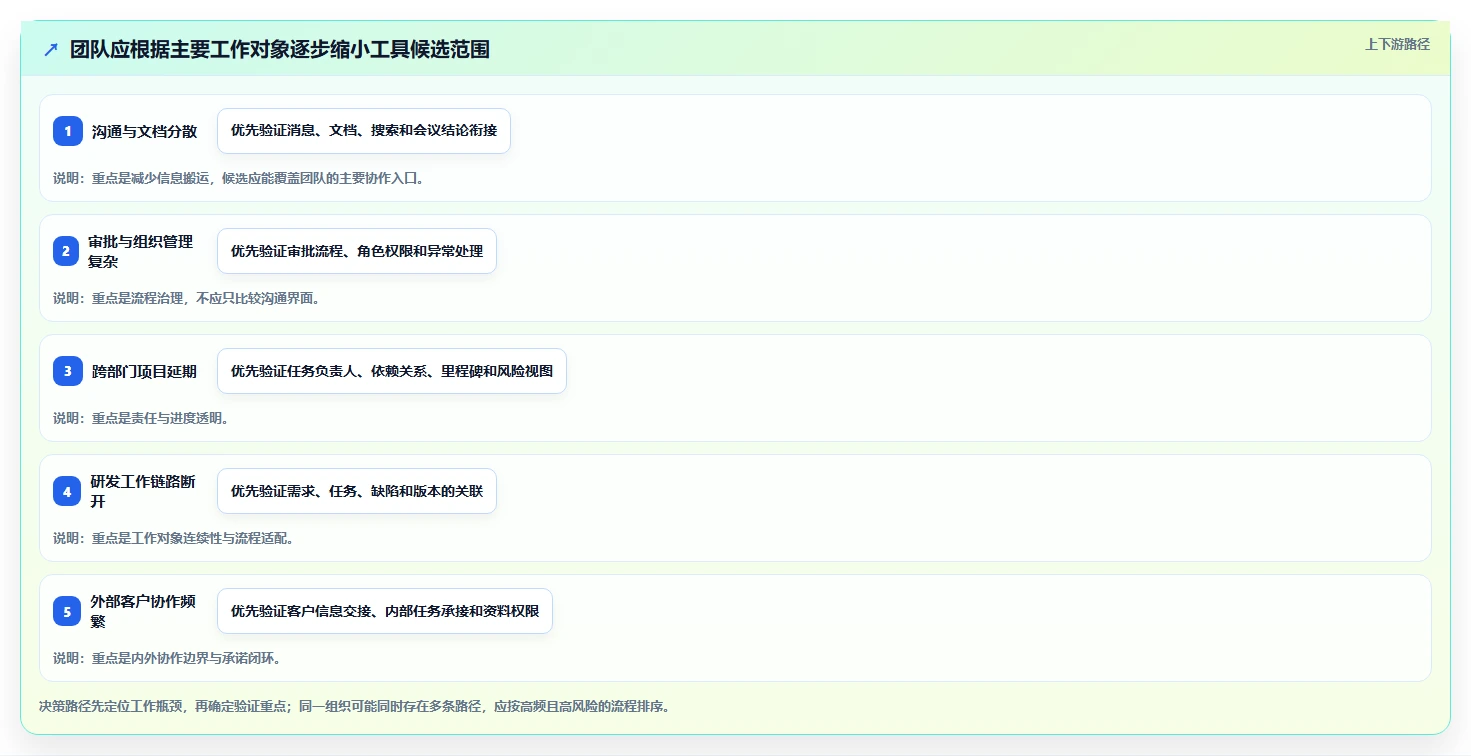
Task: Click the number 4 step badge
Action: pyautogui.click(x=67, y=491)
